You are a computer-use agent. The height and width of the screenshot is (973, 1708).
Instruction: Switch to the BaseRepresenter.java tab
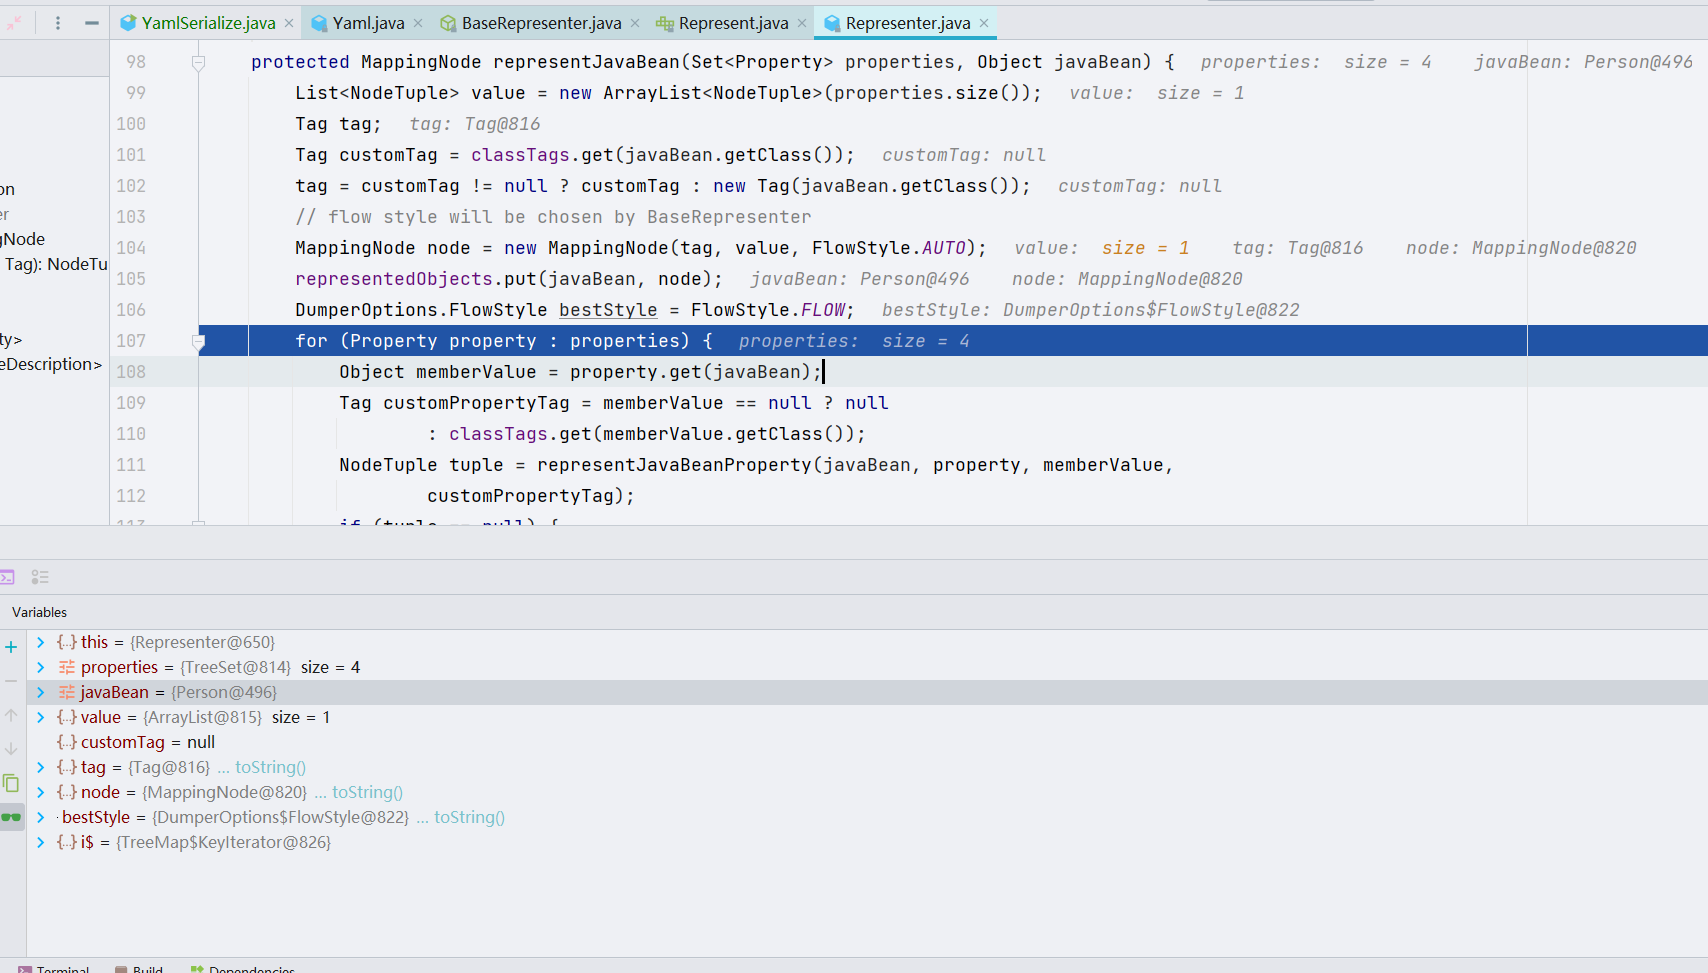(x=540, y=23)
